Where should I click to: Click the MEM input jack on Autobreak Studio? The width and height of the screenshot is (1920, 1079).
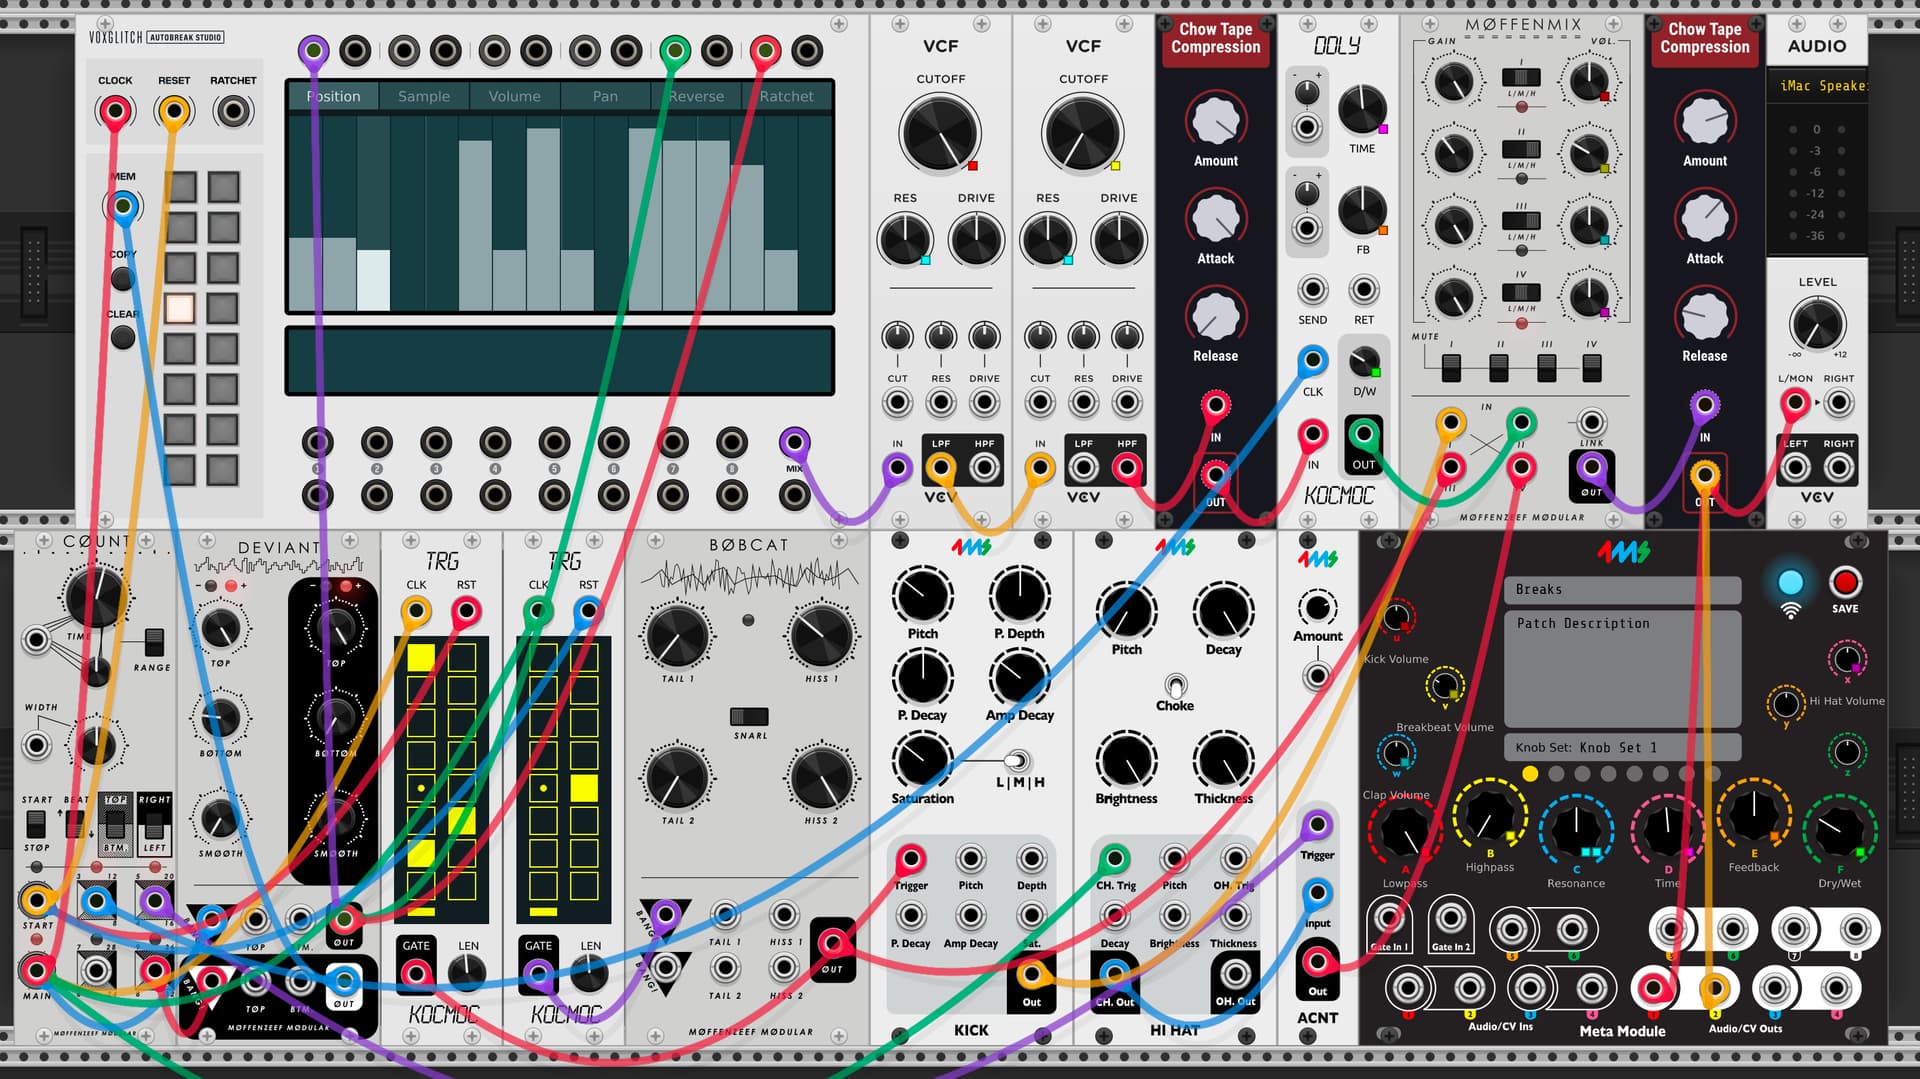point(123,207)
